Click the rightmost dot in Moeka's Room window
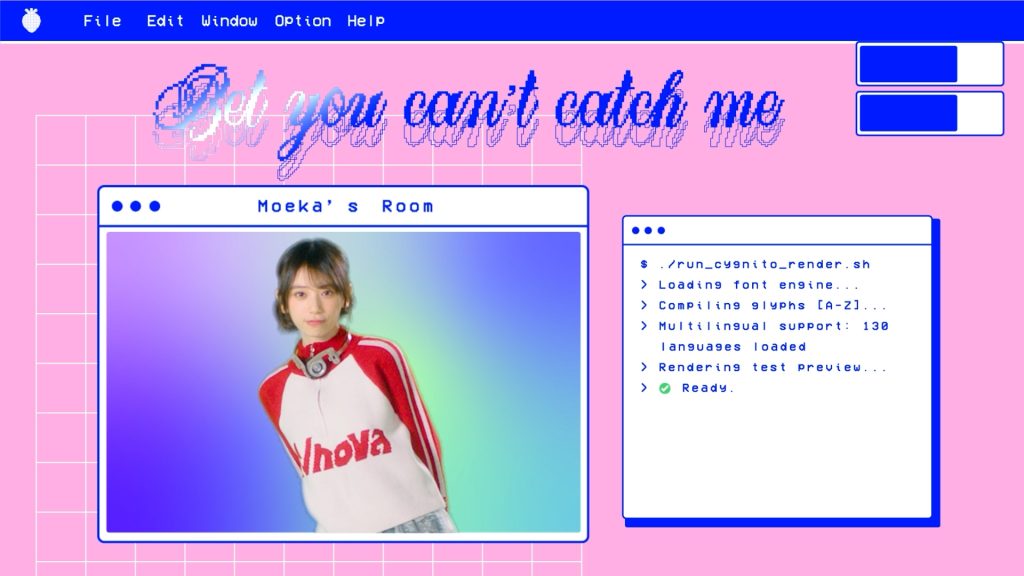The width and height of the screenshot is (1024, 576). pos(155,207)
